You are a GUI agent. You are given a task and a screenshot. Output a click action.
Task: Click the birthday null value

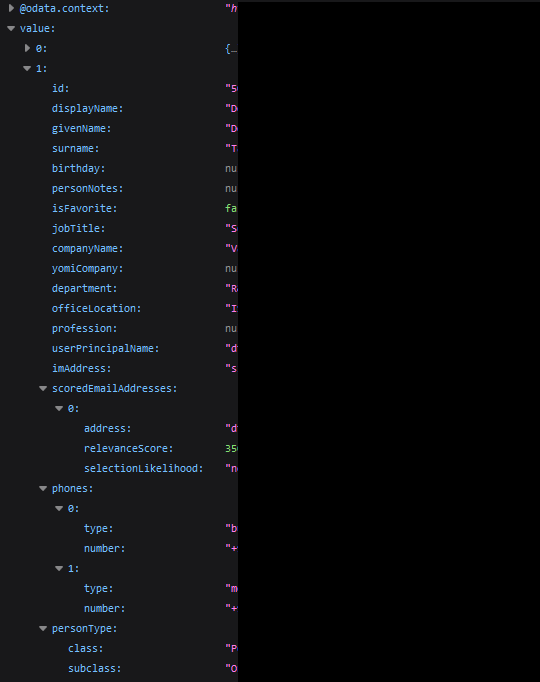pos(231,168)
